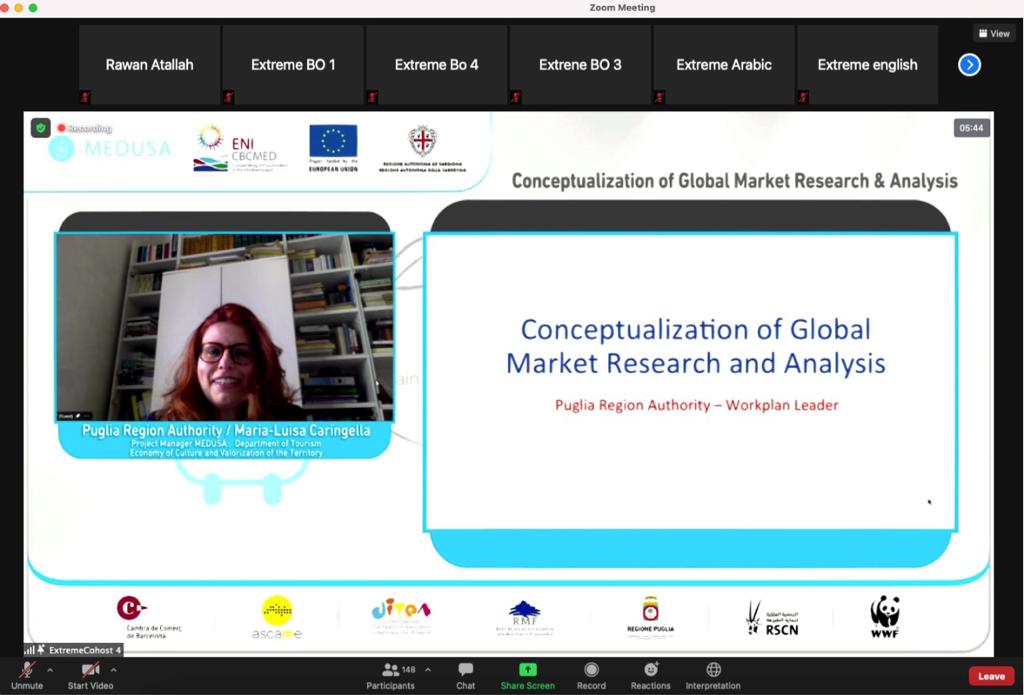1024x695 pixels.
Task: Open the View layout menu
Action: point(994,33)
